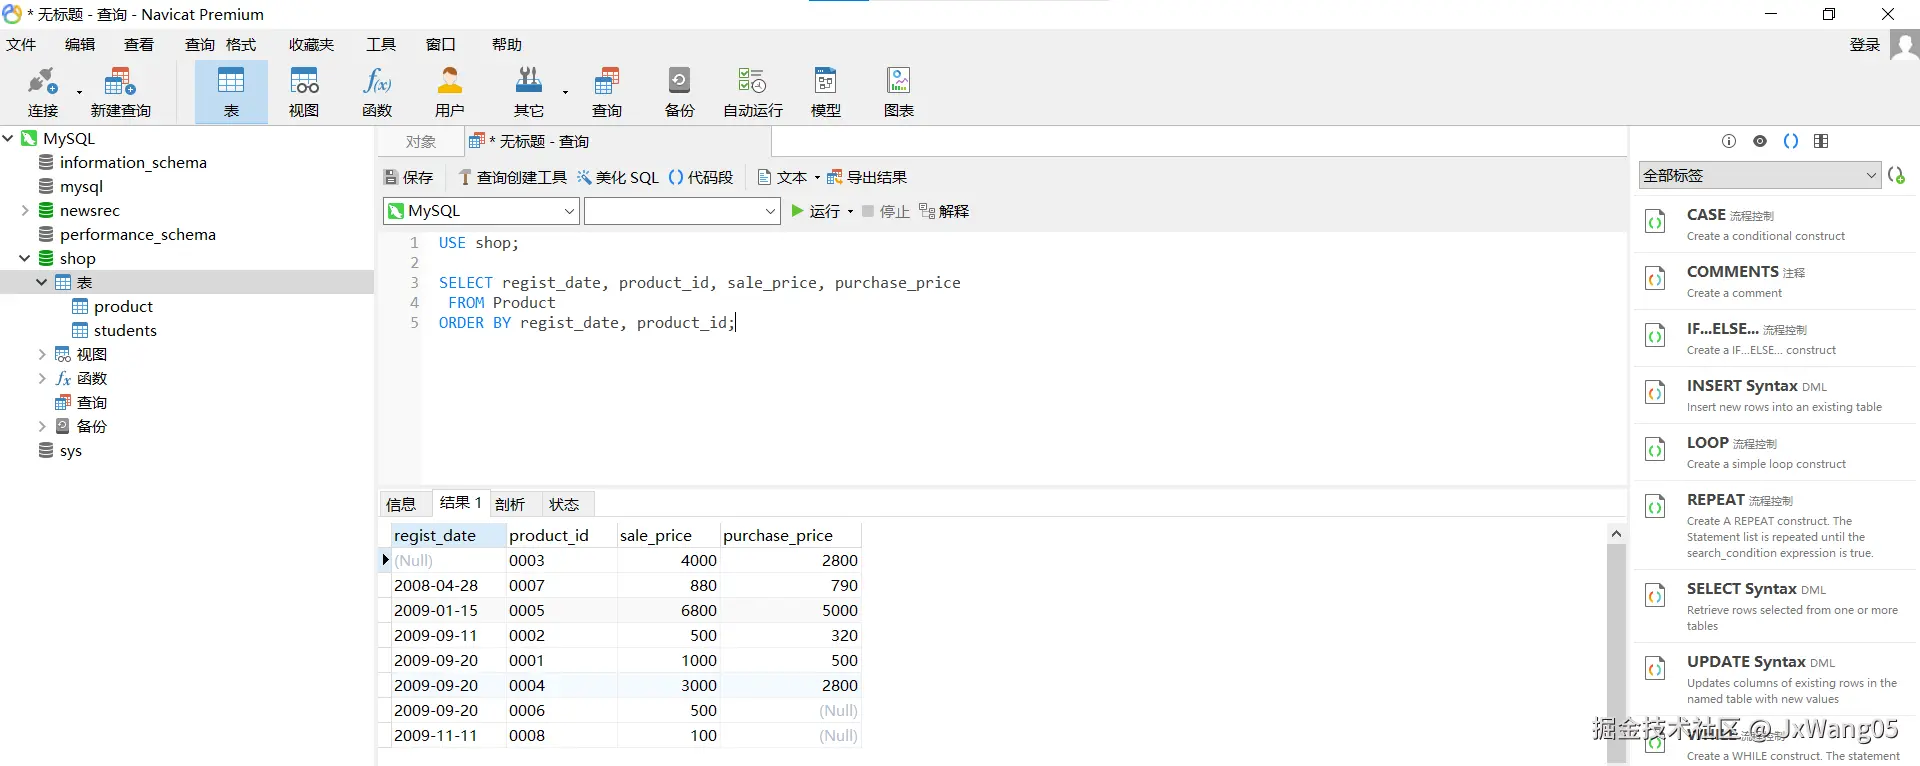This screenshot has height=766, width=1920.
Task: Click the New Query (新建查询) toolbar icon
Action: pyautogui.click(x=120, y=91)
